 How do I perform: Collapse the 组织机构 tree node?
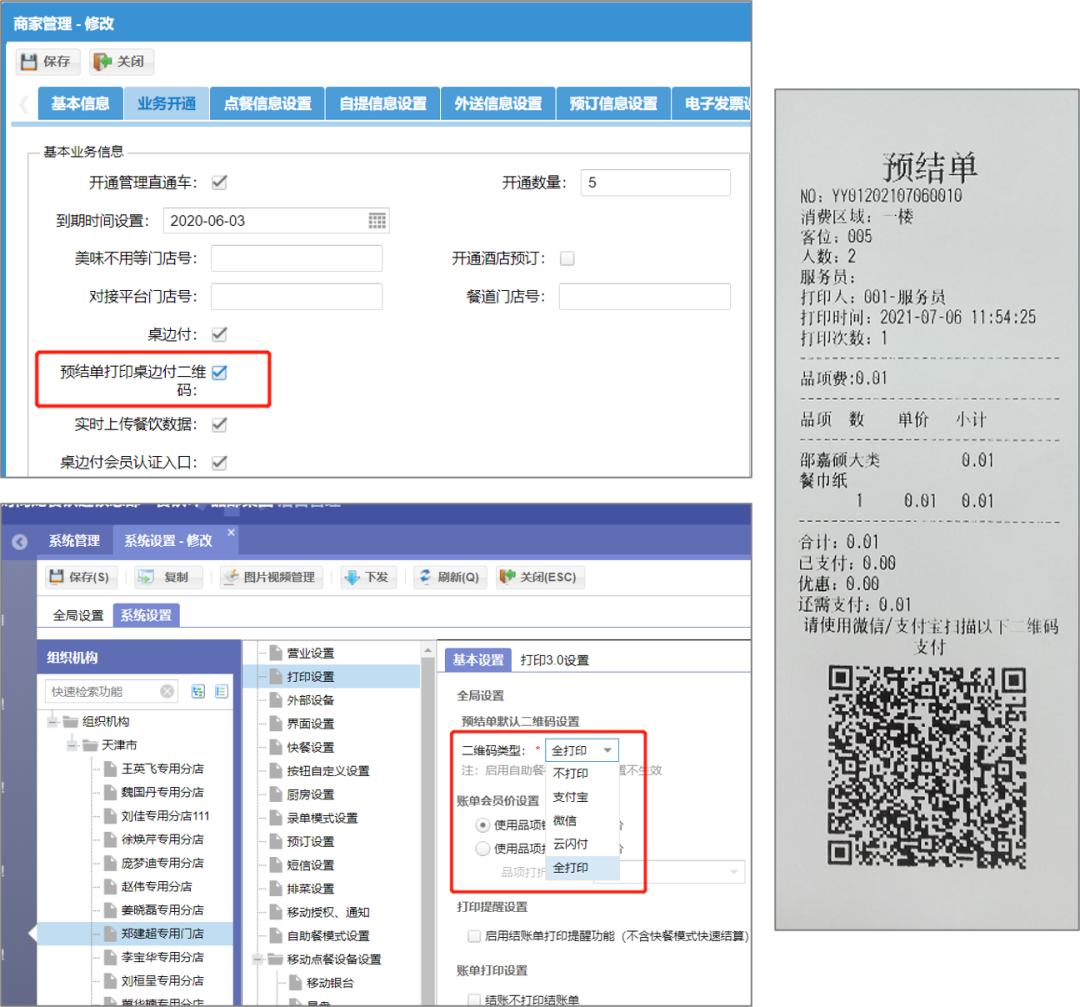52,722
